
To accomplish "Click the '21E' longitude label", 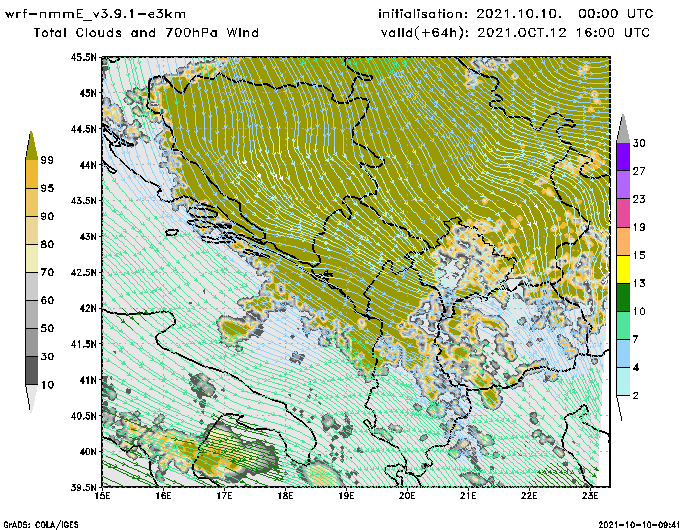I will pyautogui.click(x=468, y=496).
